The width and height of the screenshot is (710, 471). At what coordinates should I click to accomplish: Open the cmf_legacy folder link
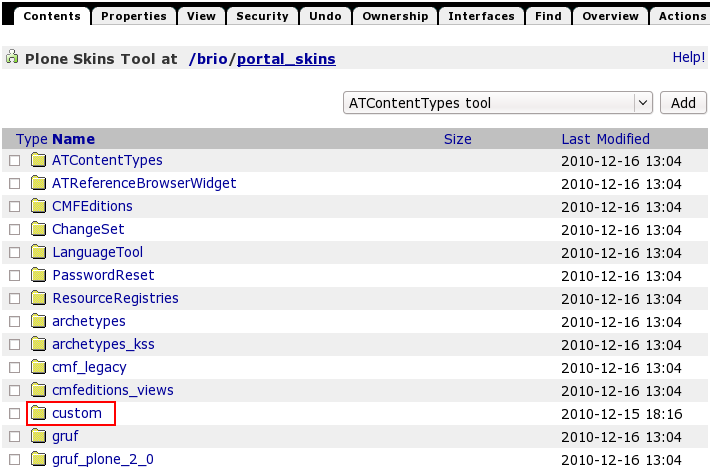point(89,367)
